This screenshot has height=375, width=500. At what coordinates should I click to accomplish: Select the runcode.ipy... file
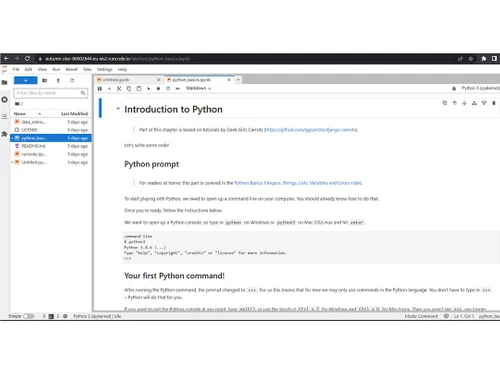51,154
